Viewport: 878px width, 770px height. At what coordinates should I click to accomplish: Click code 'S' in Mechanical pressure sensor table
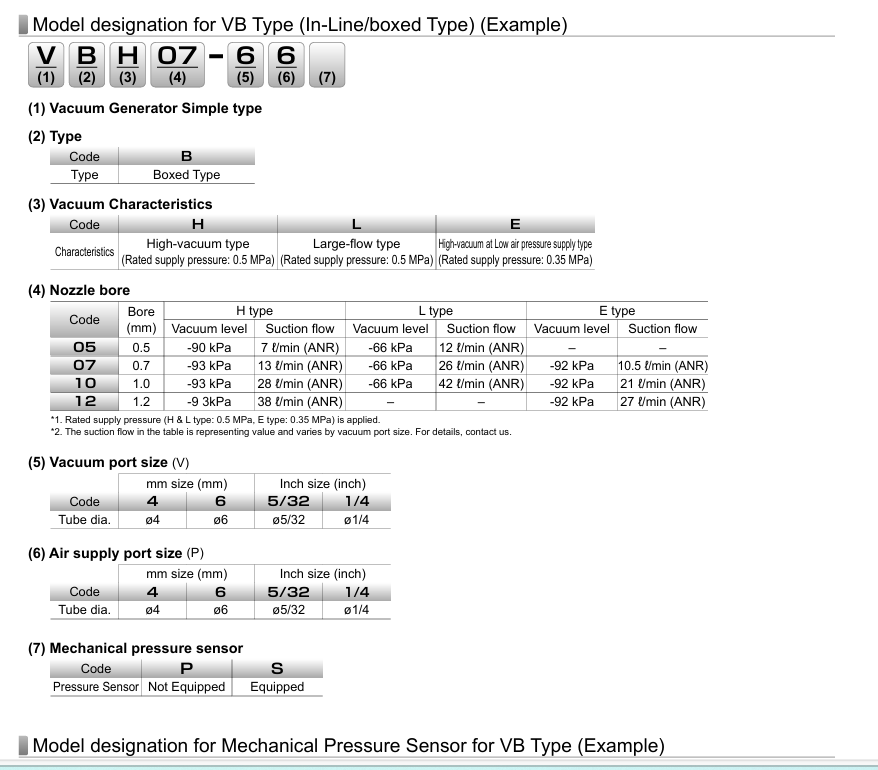tap(277, 669)
